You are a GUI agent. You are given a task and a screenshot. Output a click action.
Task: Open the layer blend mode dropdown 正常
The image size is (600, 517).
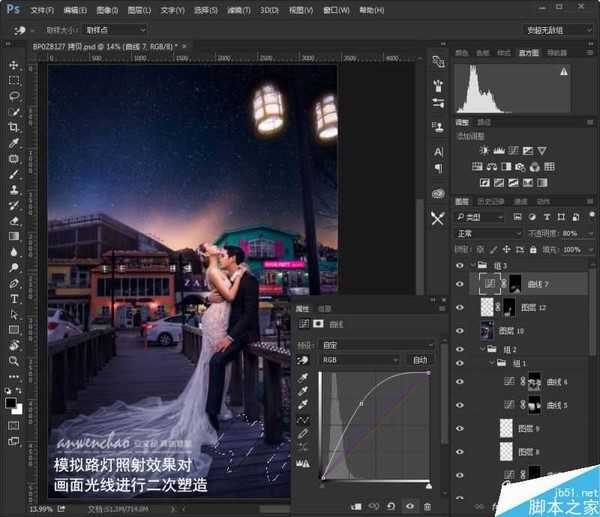[x=487, y=233]
